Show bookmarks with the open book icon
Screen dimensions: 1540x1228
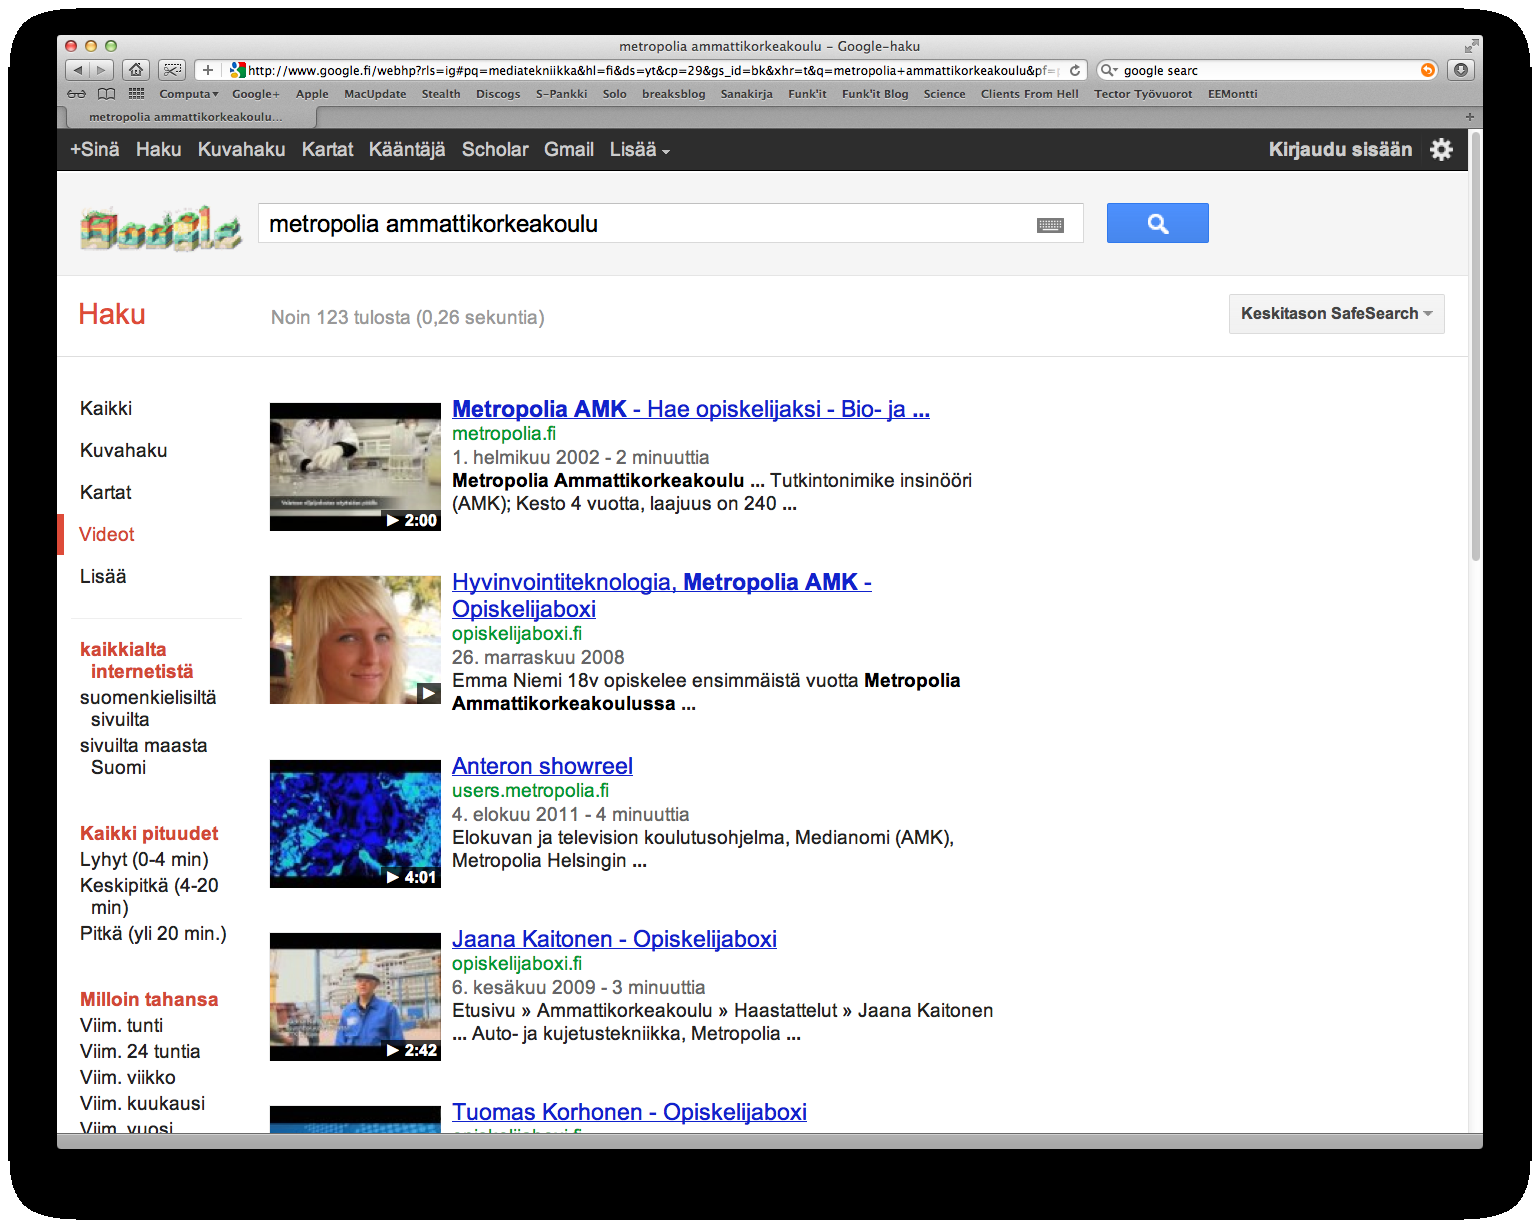[106, 94]
